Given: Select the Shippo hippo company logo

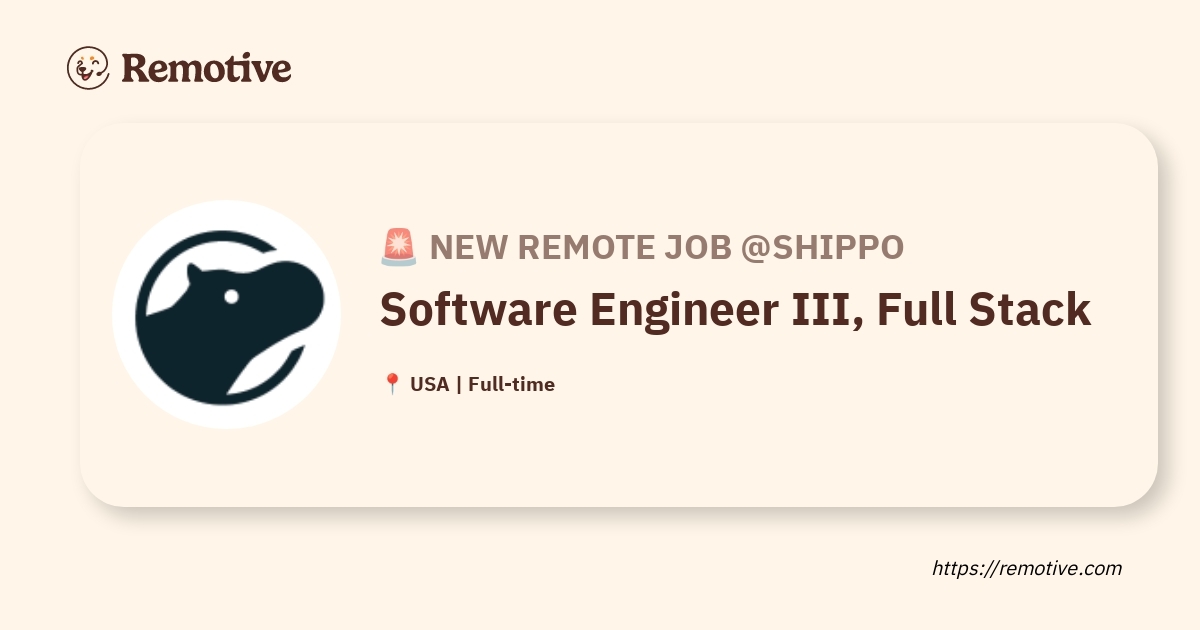Looking at the screenshot, I should 227,315.
